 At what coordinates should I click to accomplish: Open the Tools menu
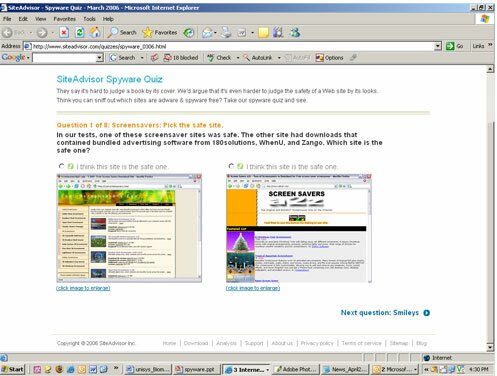[x=89, y=19]
